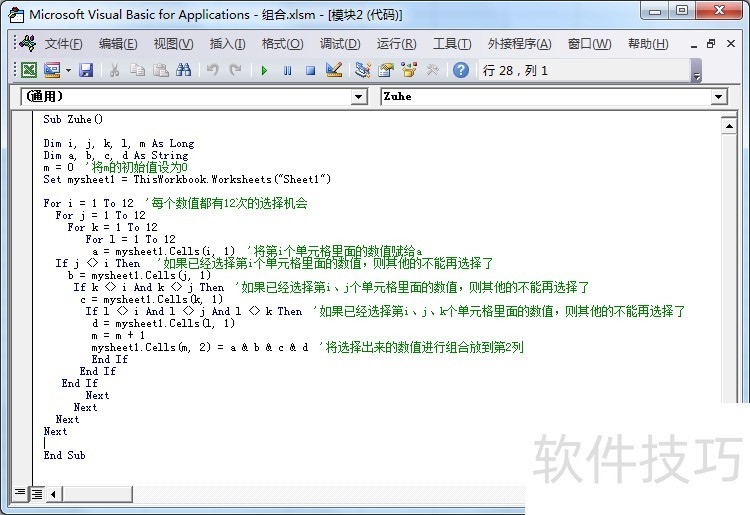Click the Break pause icon

[287, 71]
